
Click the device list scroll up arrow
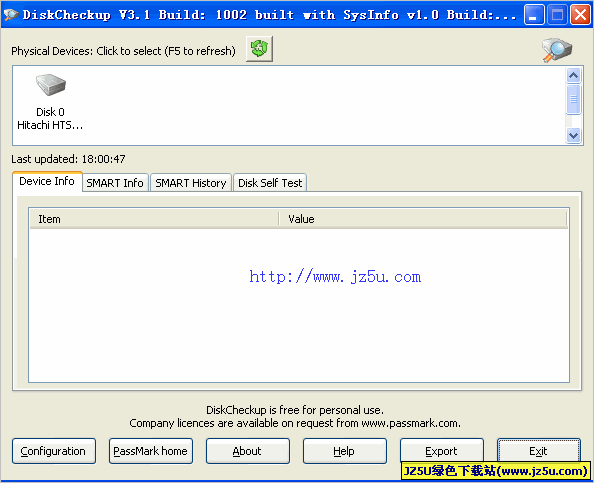574,75
